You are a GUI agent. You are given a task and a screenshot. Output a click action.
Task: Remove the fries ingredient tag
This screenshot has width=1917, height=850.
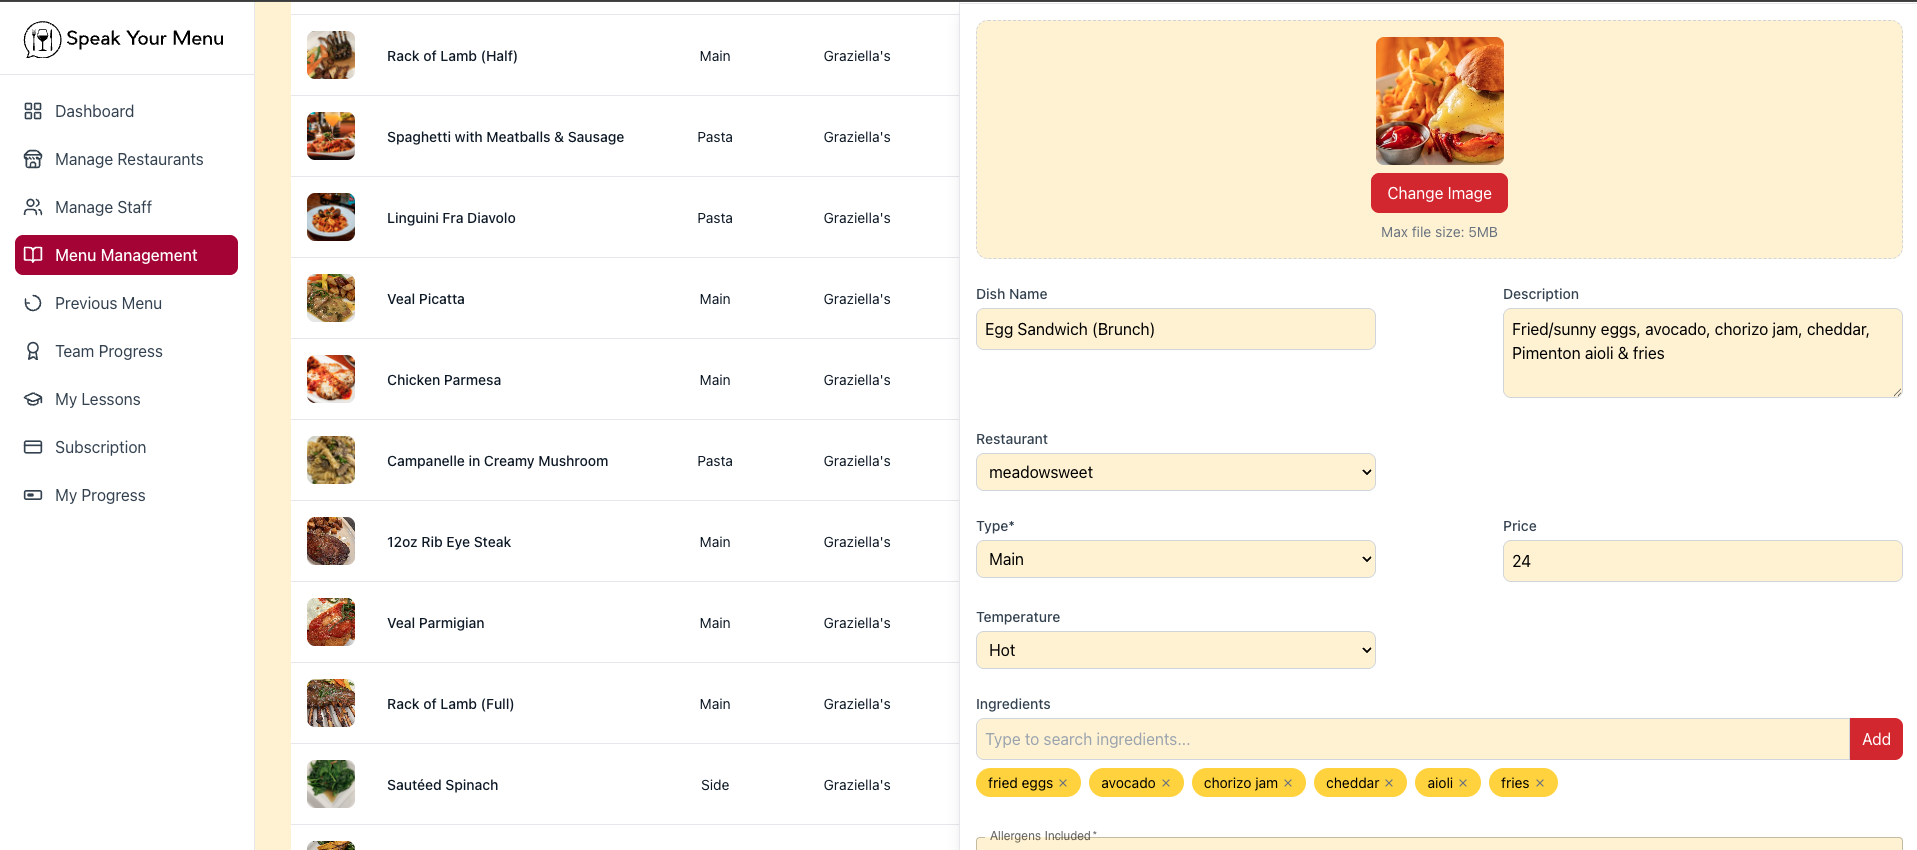pyautogui.click(x=1540, y=783)
